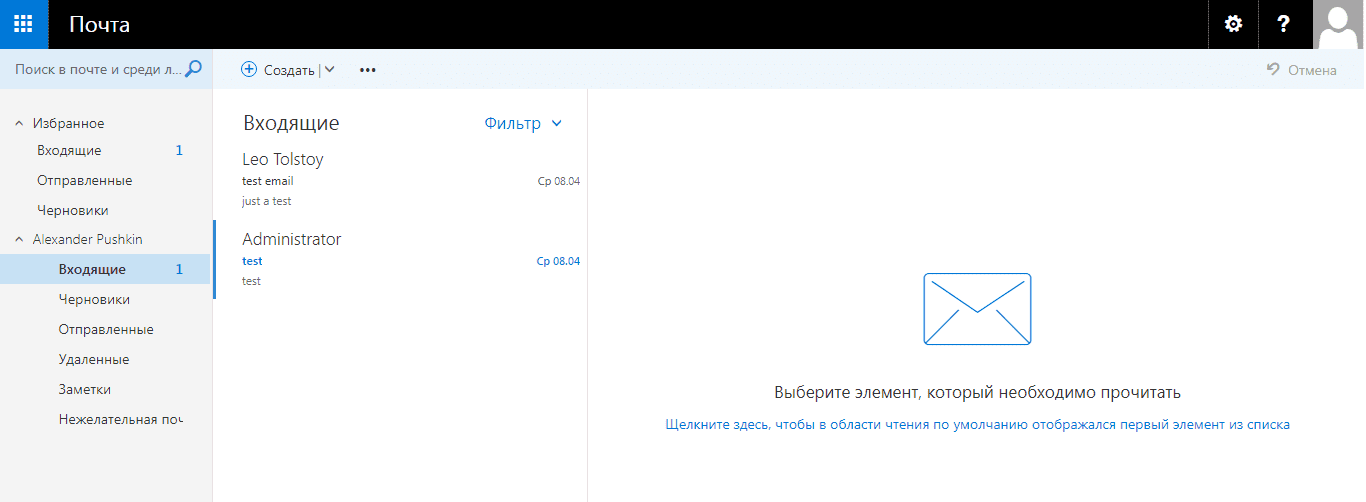Open more actions ellipsis menu
This screenshot has height=502, width=1366.
(x=368, y=70)
